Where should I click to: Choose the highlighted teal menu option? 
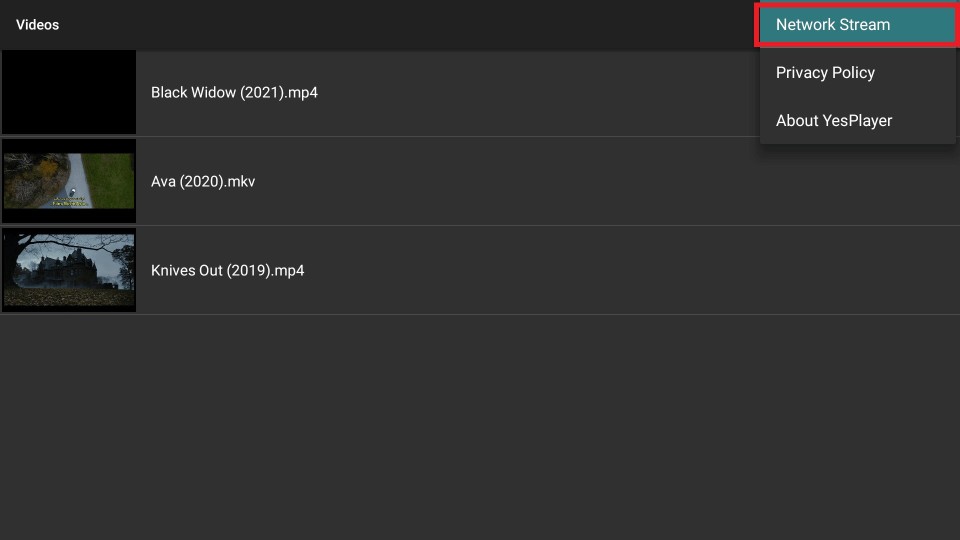pos(857,24)
